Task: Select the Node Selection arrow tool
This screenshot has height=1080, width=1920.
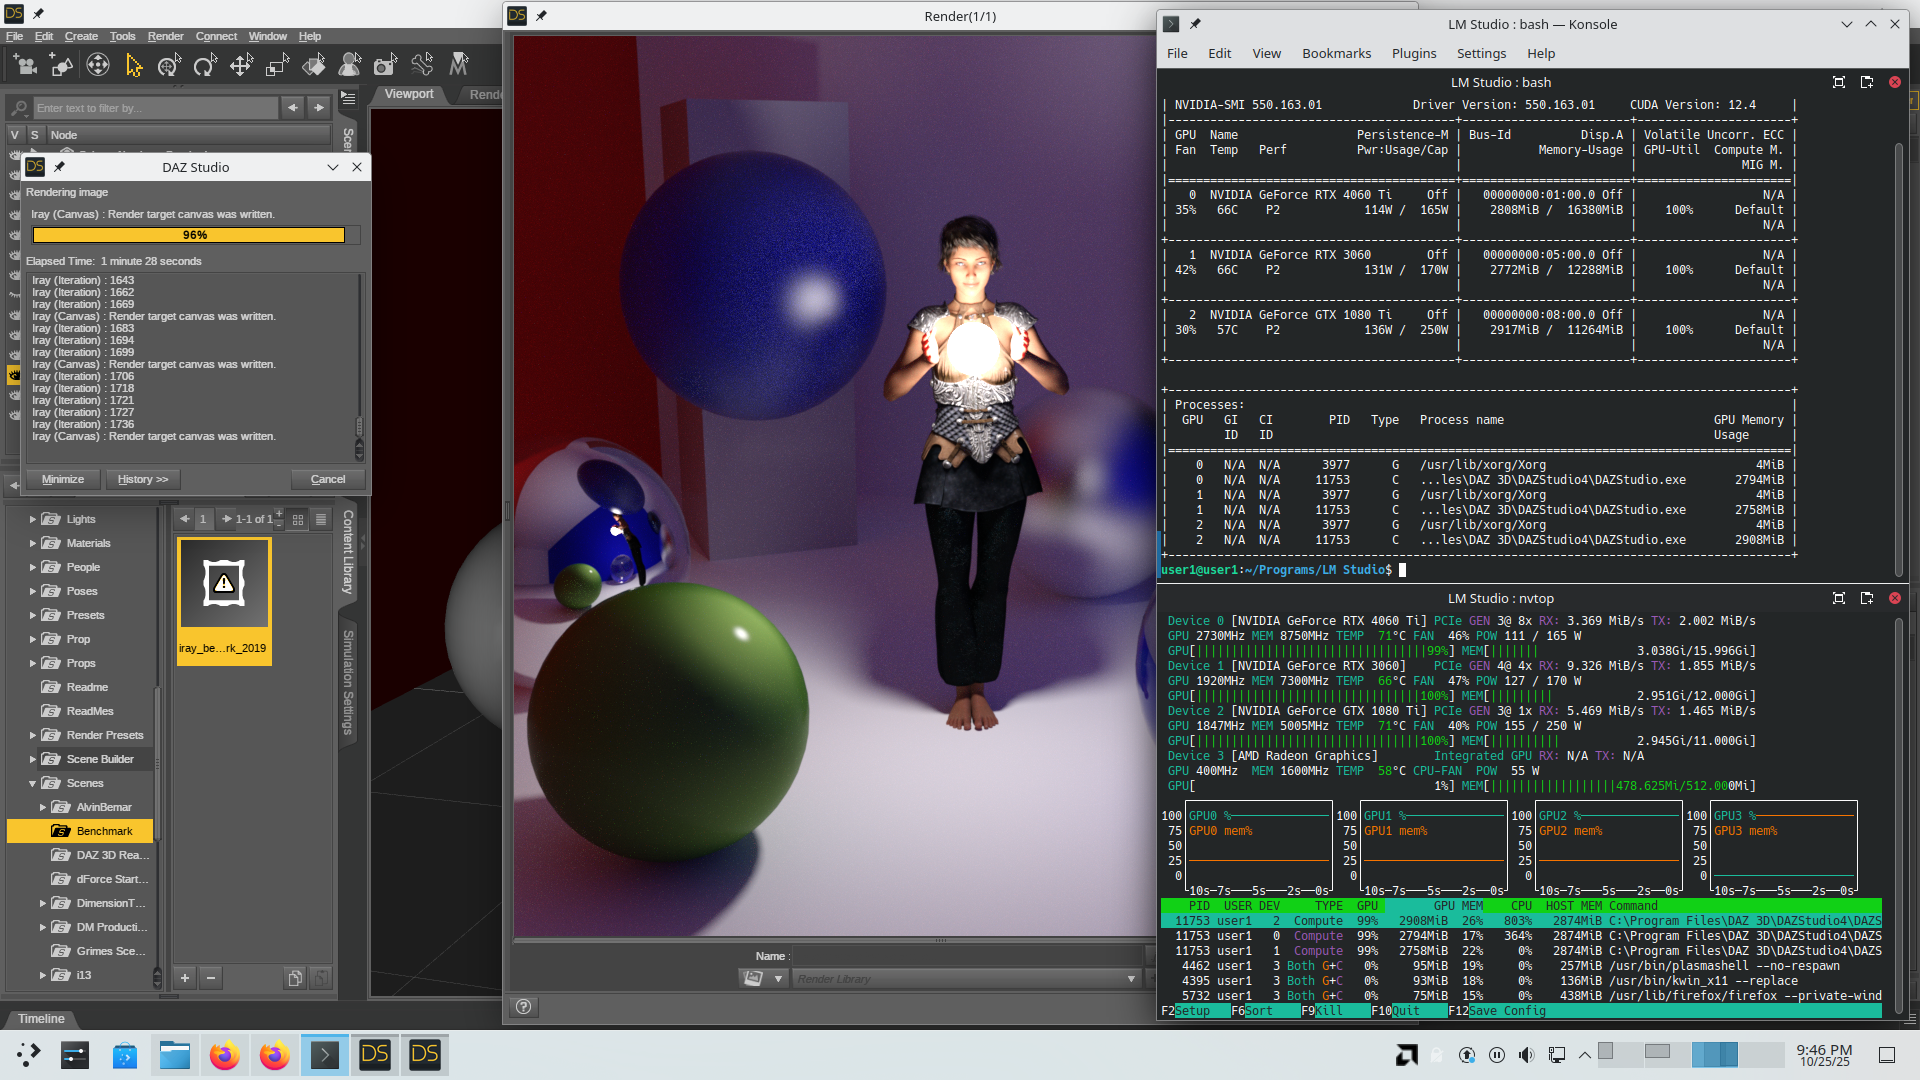Action: (134, 66)
